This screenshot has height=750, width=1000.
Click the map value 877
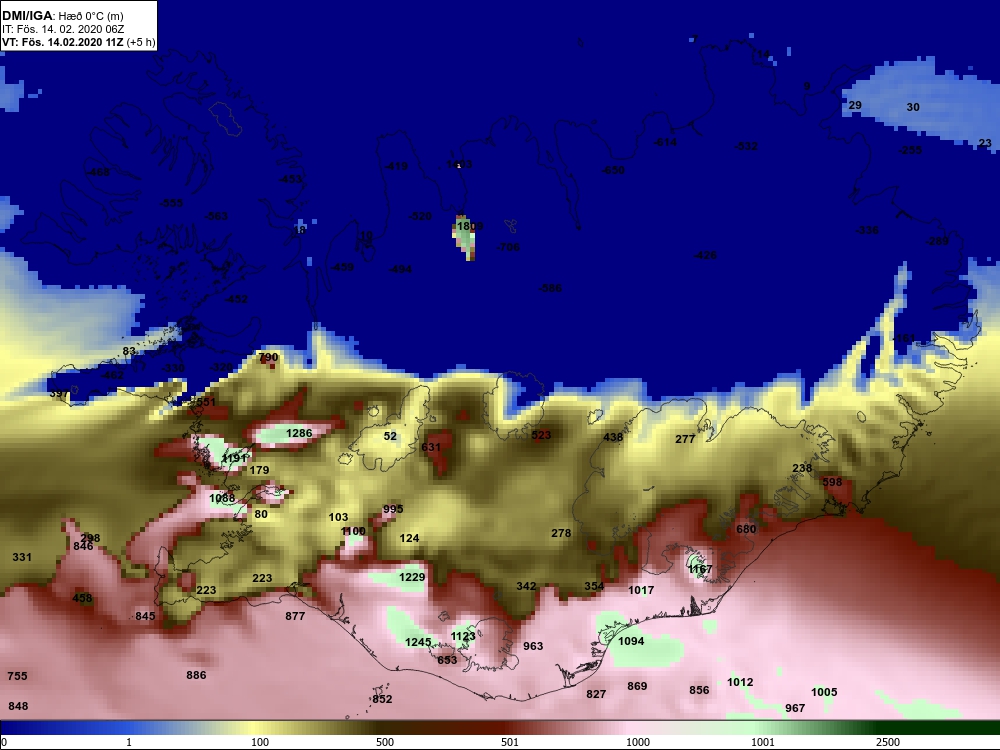tap(295, 616)
